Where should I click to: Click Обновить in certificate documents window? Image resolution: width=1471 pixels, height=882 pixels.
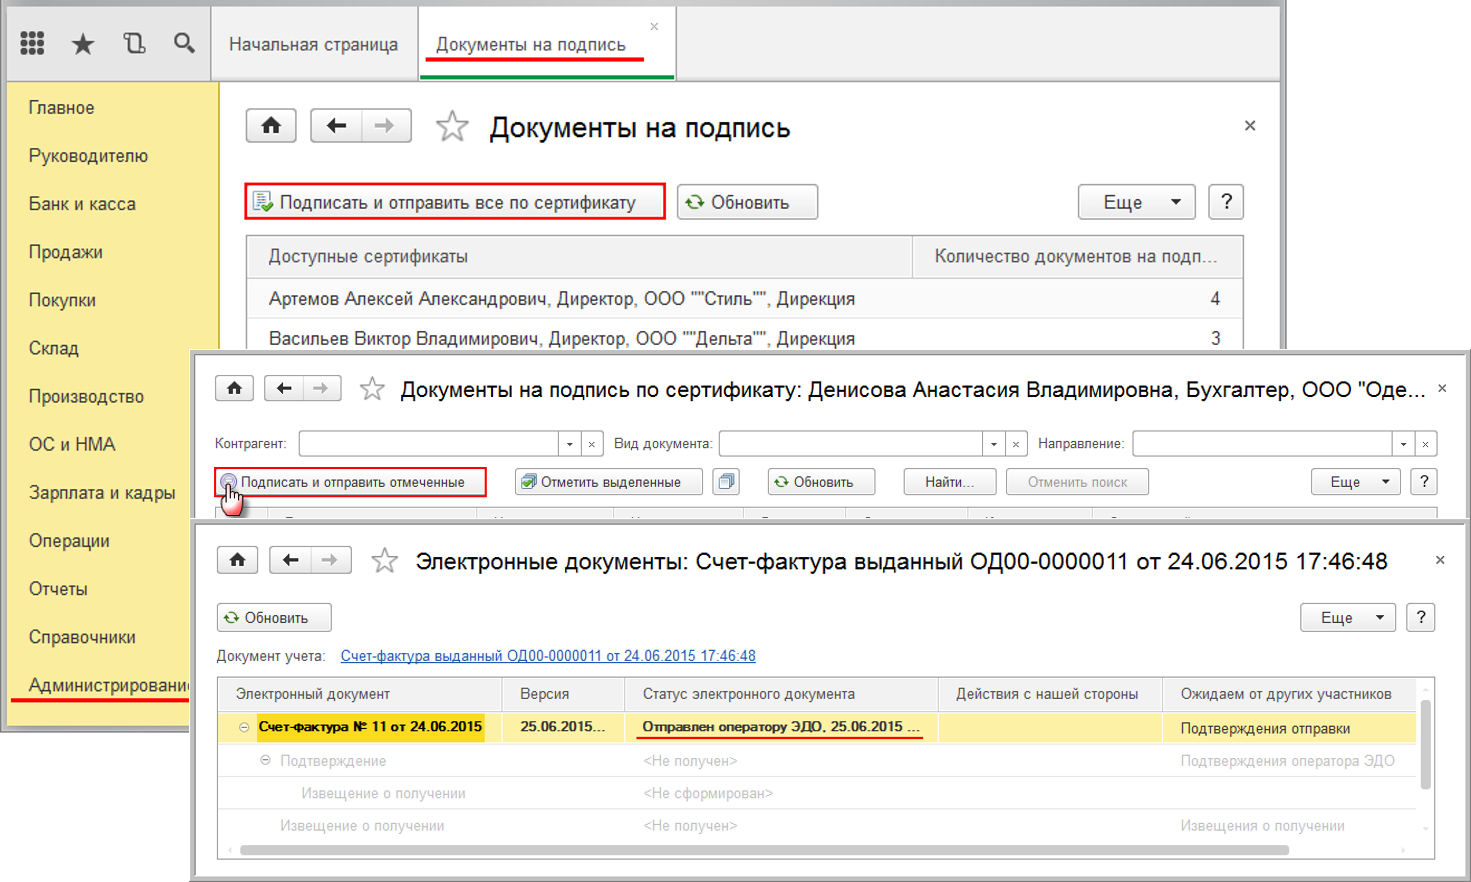(x=822, y=482)
